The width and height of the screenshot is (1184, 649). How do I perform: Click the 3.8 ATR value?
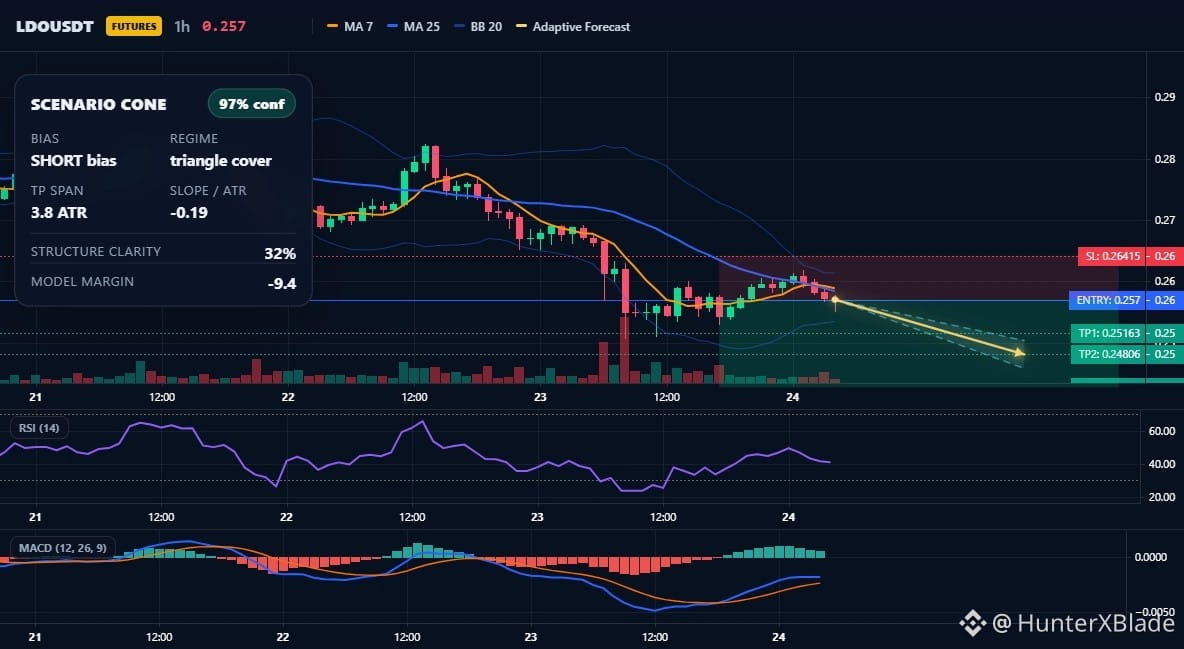point(59,212)
